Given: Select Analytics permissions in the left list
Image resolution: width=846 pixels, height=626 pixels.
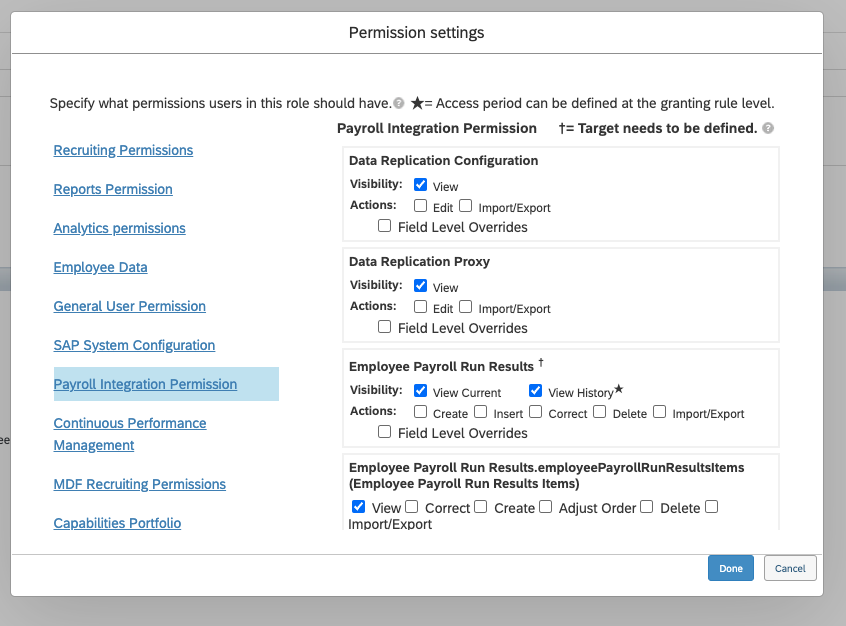Looking at the screenshot, I should point(119,228).
